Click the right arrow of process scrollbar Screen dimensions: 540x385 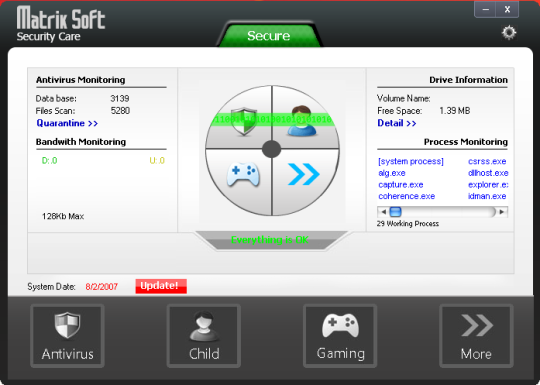502,212
